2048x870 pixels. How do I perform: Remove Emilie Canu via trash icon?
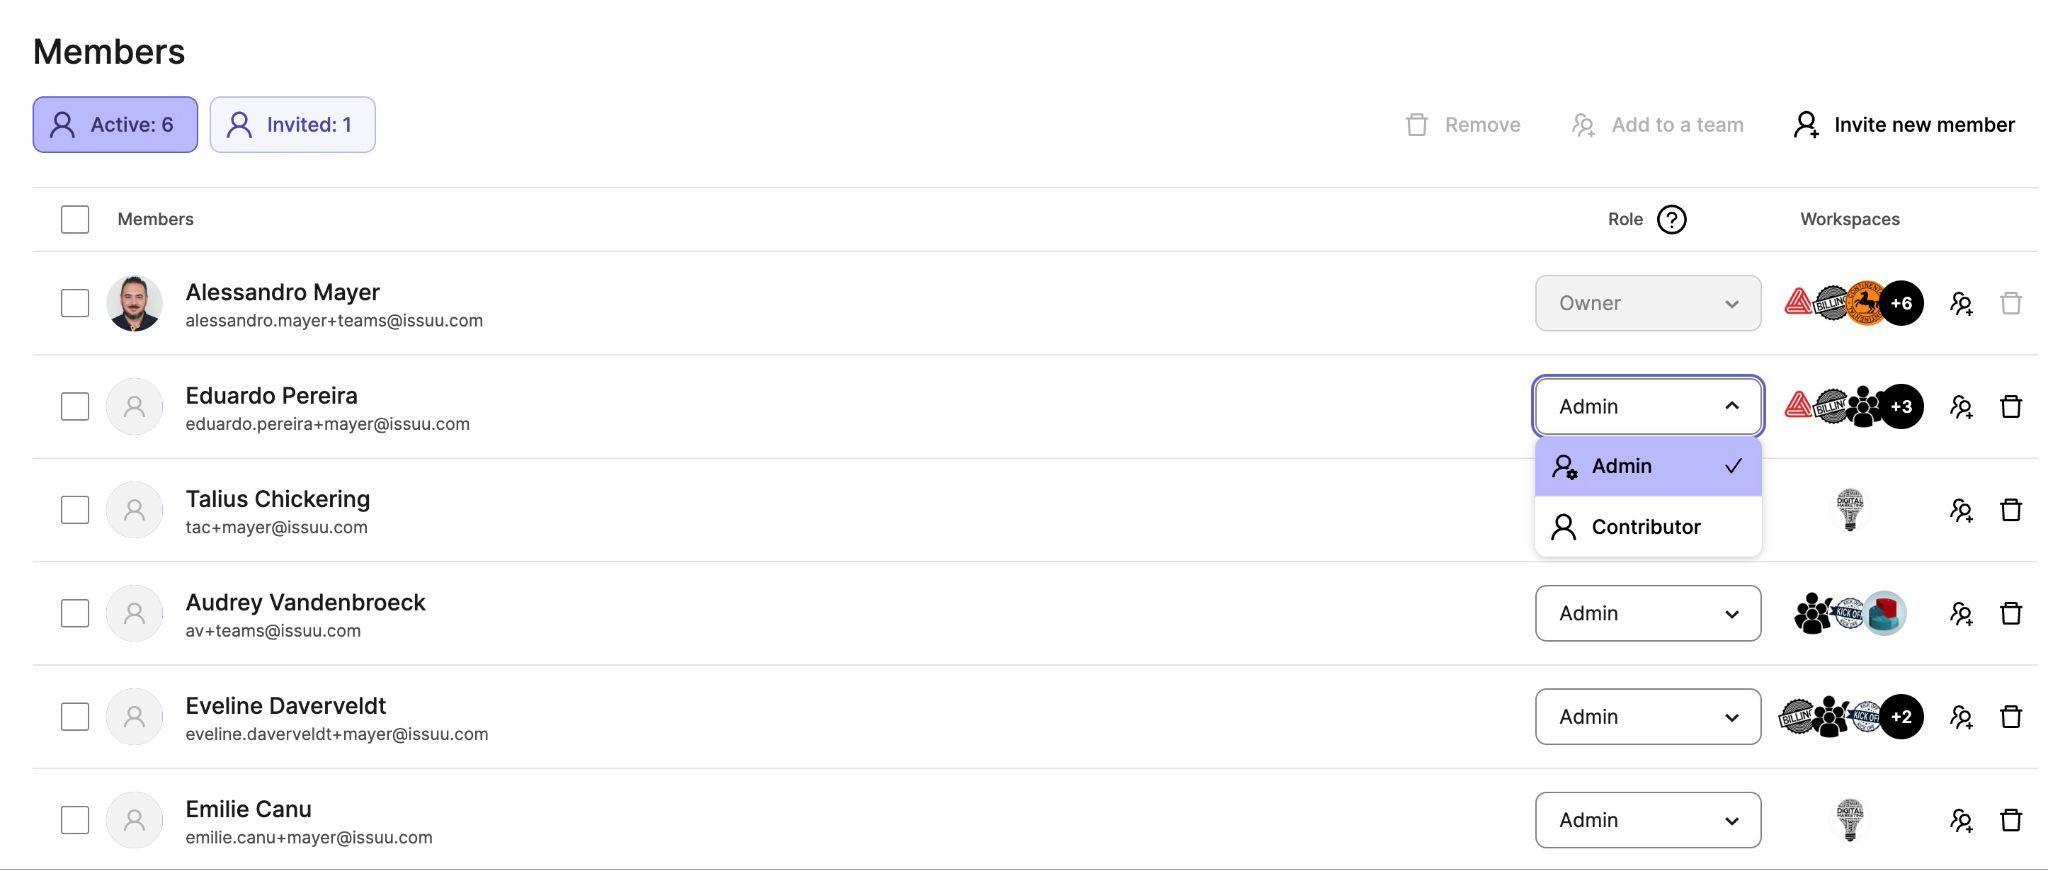click(2010, 820)
